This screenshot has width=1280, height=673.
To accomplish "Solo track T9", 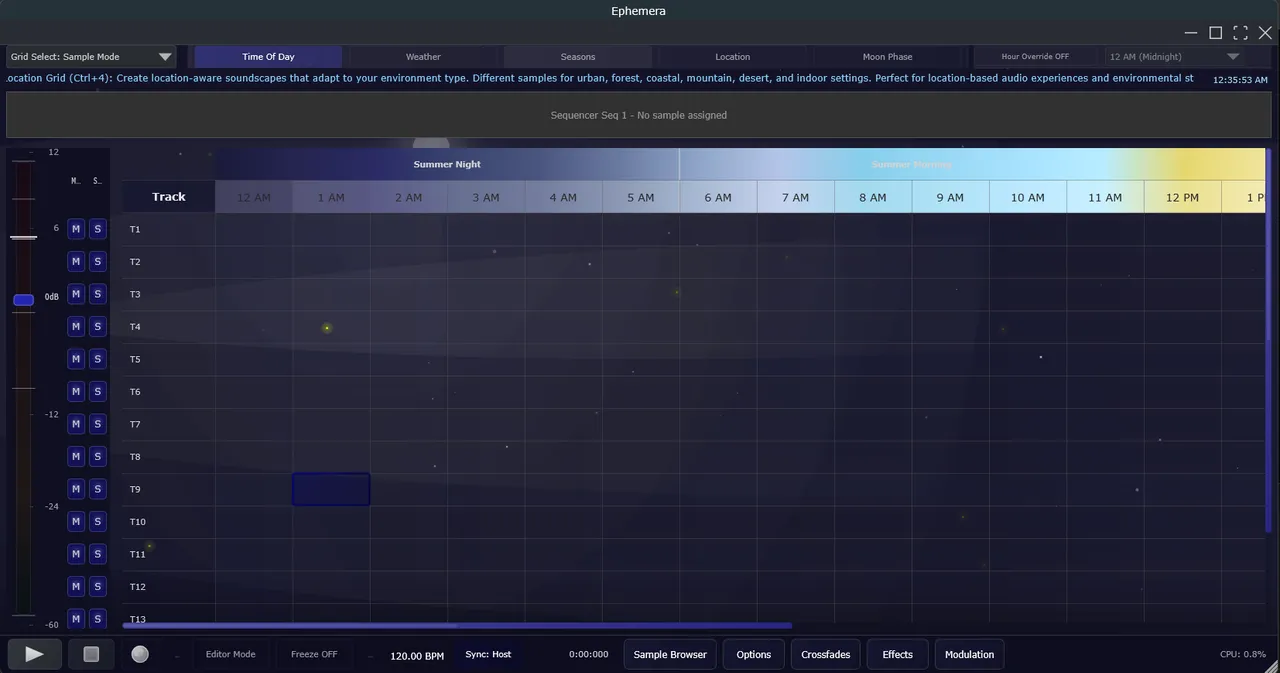I will 97,489.
